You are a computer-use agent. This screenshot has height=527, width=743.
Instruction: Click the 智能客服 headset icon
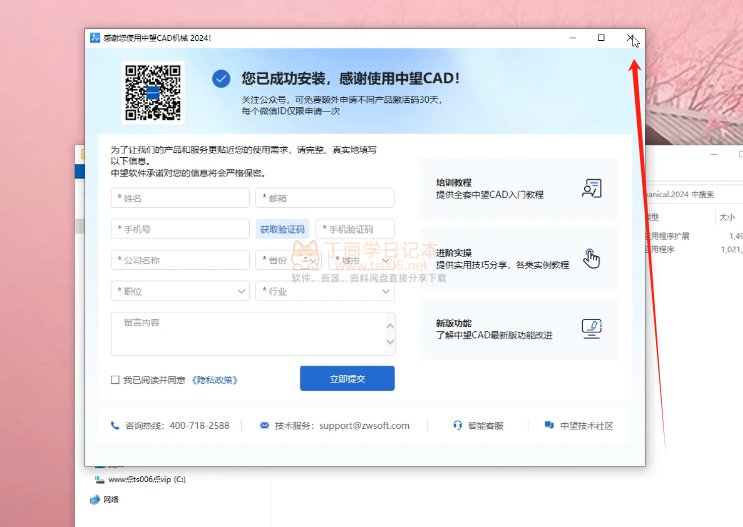[457, 425]
